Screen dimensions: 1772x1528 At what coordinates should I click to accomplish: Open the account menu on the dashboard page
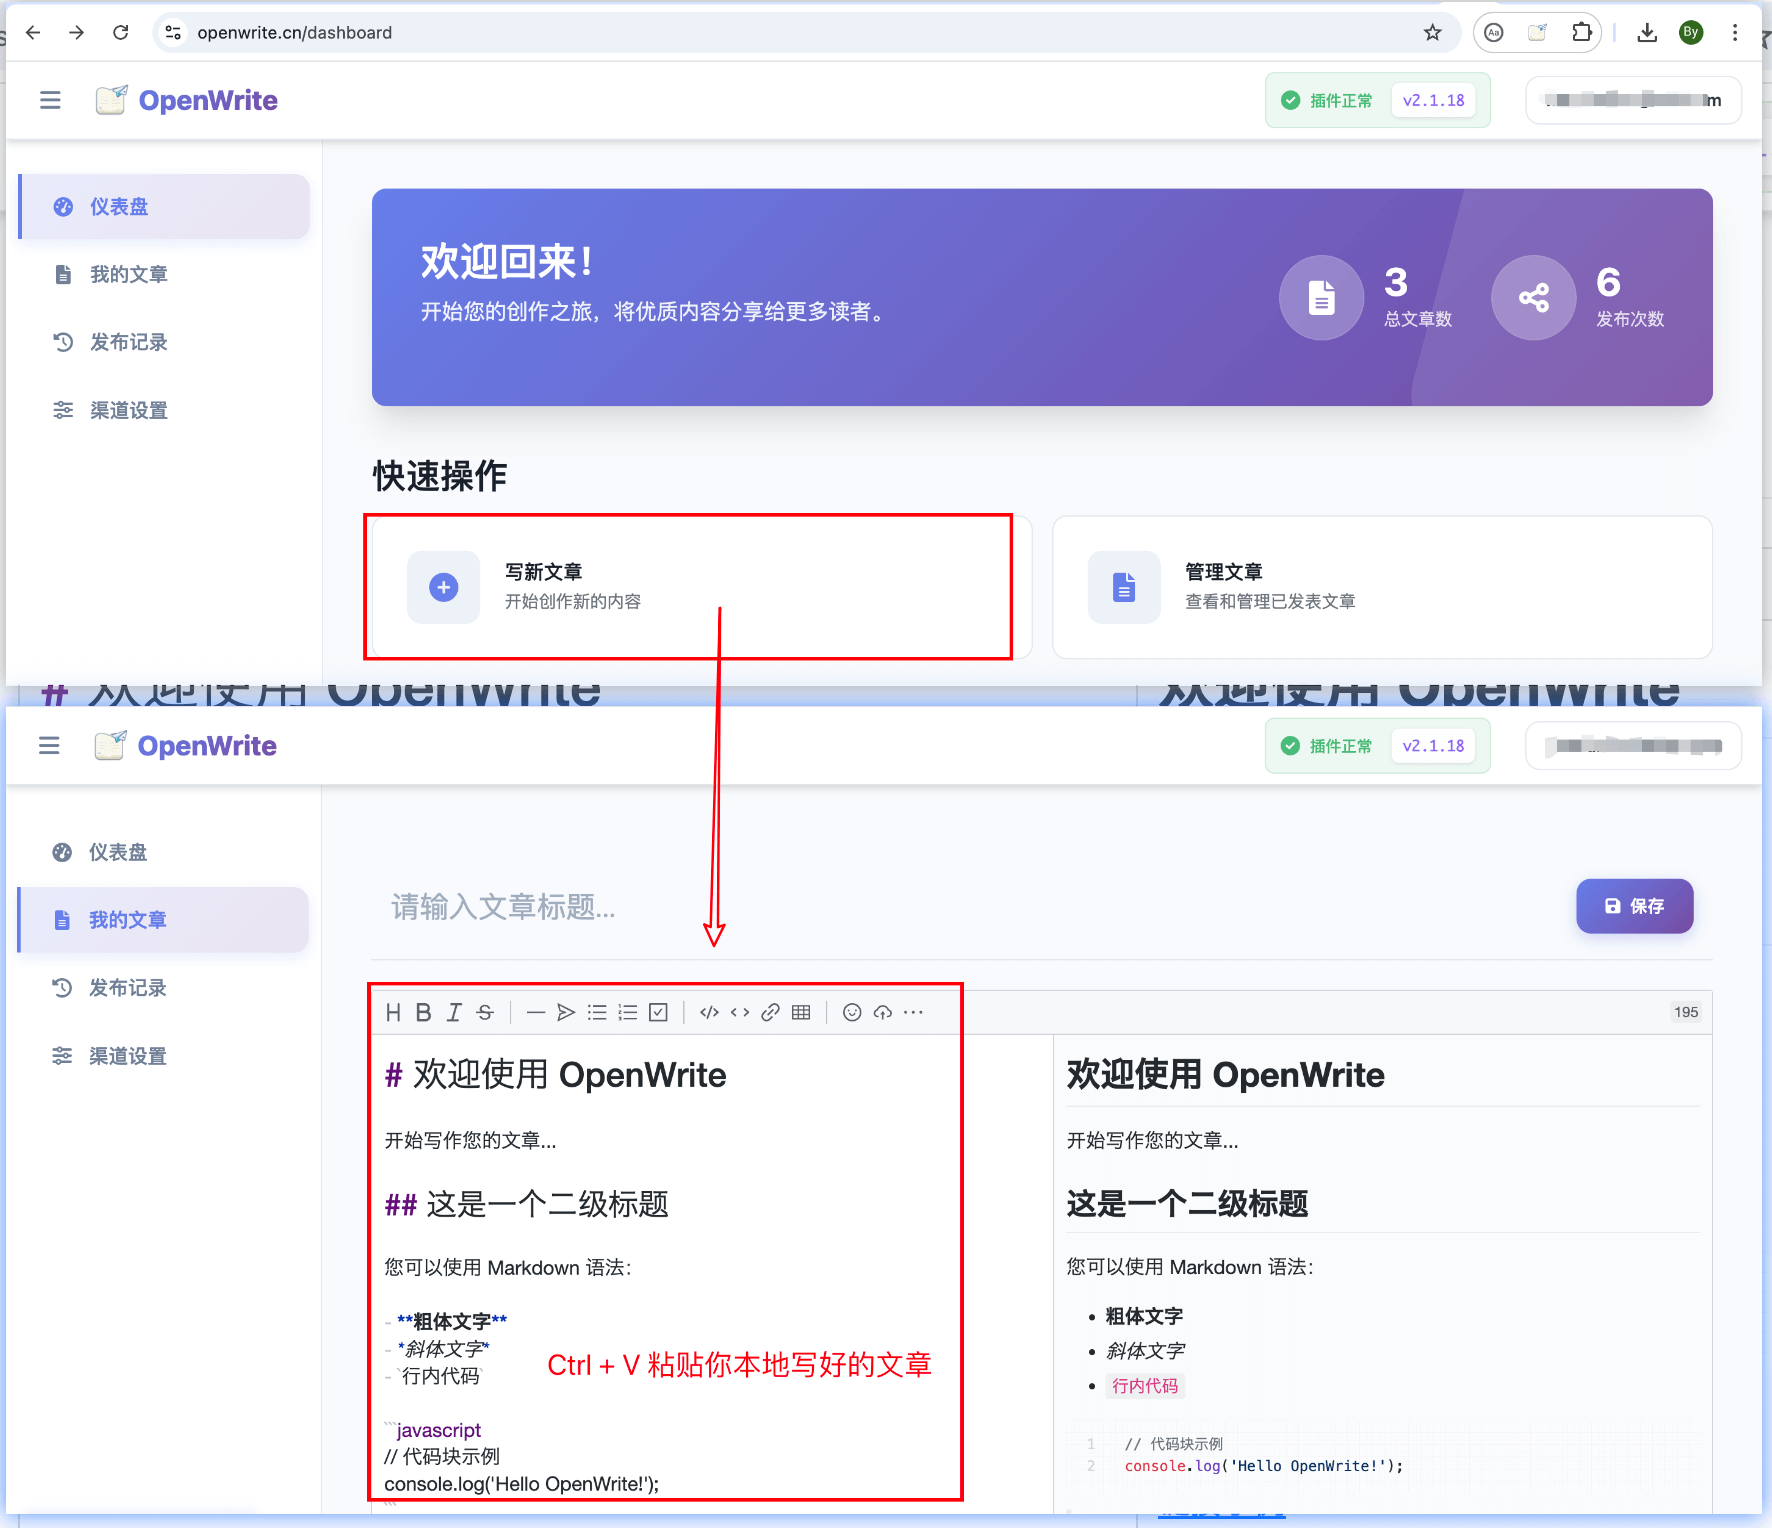[x=1633, y=100]
